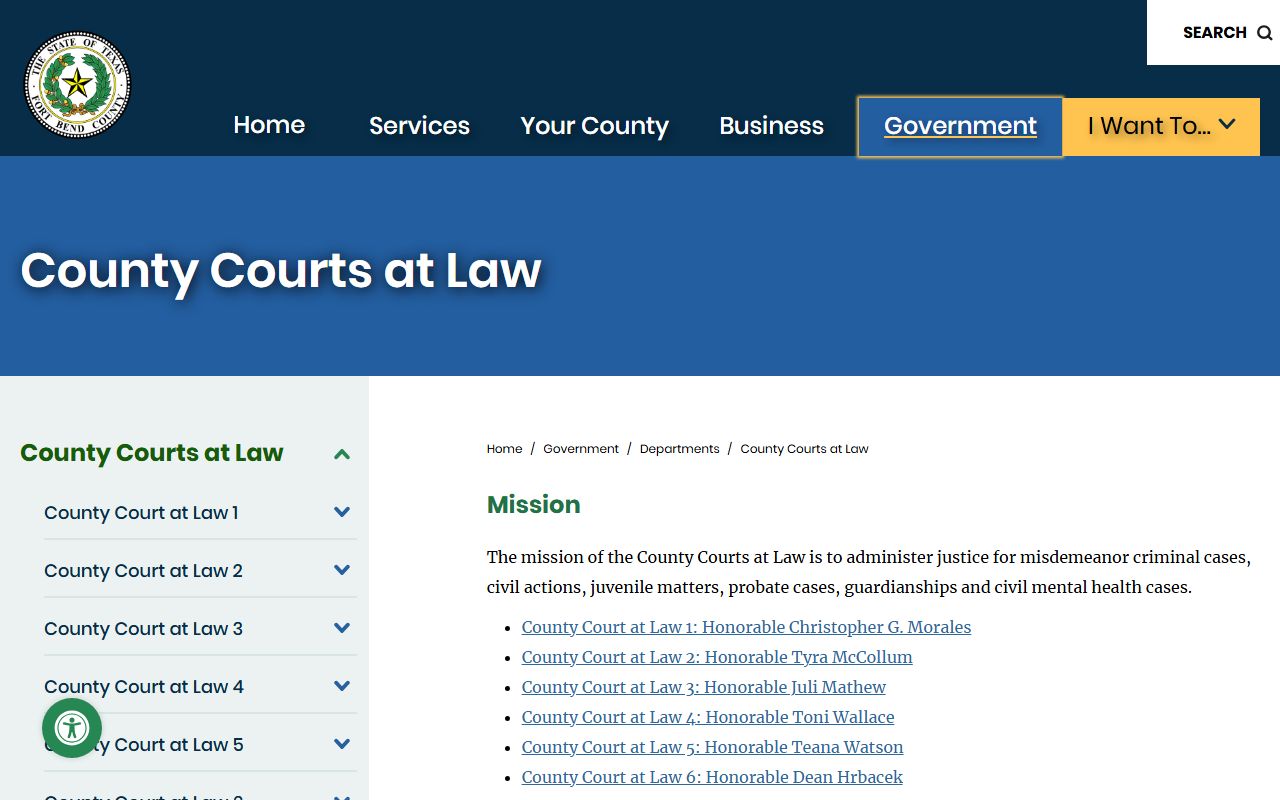Select County Court at Law 4 in sidebar
Image resolution: width=1280 pixels, height=800 pixels.
(144, 687)
